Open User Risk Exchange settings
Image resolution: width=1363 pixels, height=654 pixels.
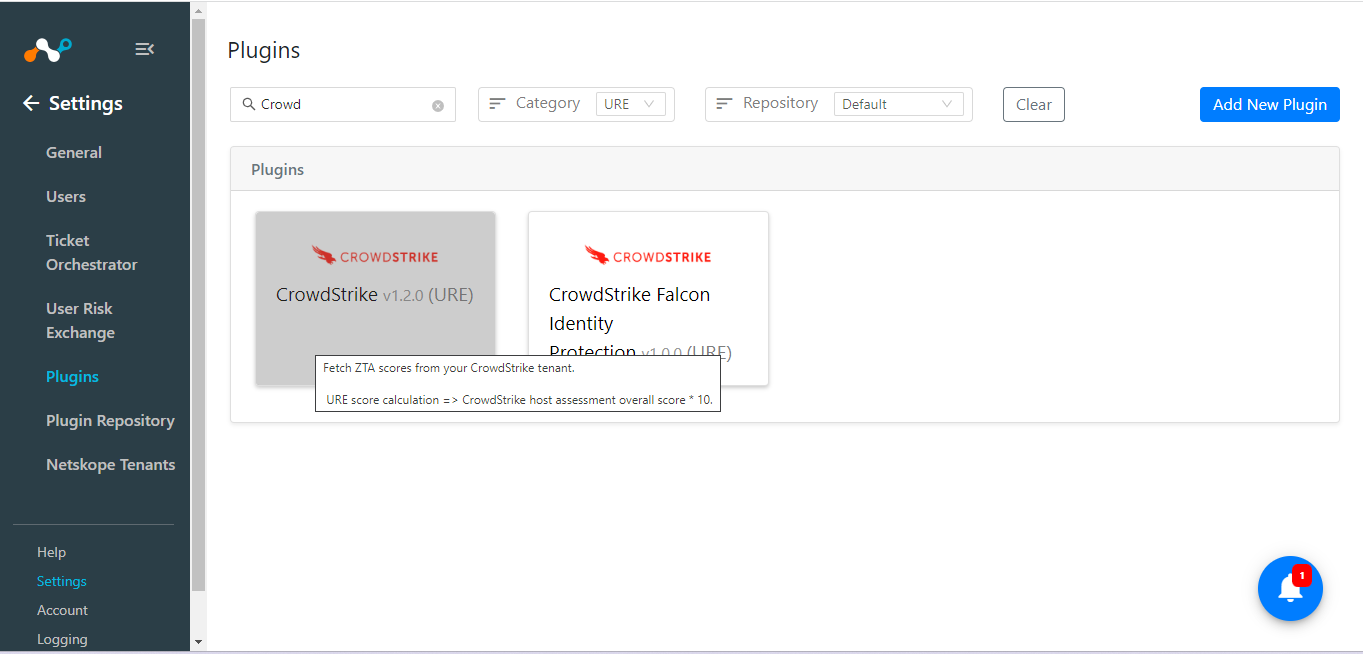coord(81,321)
